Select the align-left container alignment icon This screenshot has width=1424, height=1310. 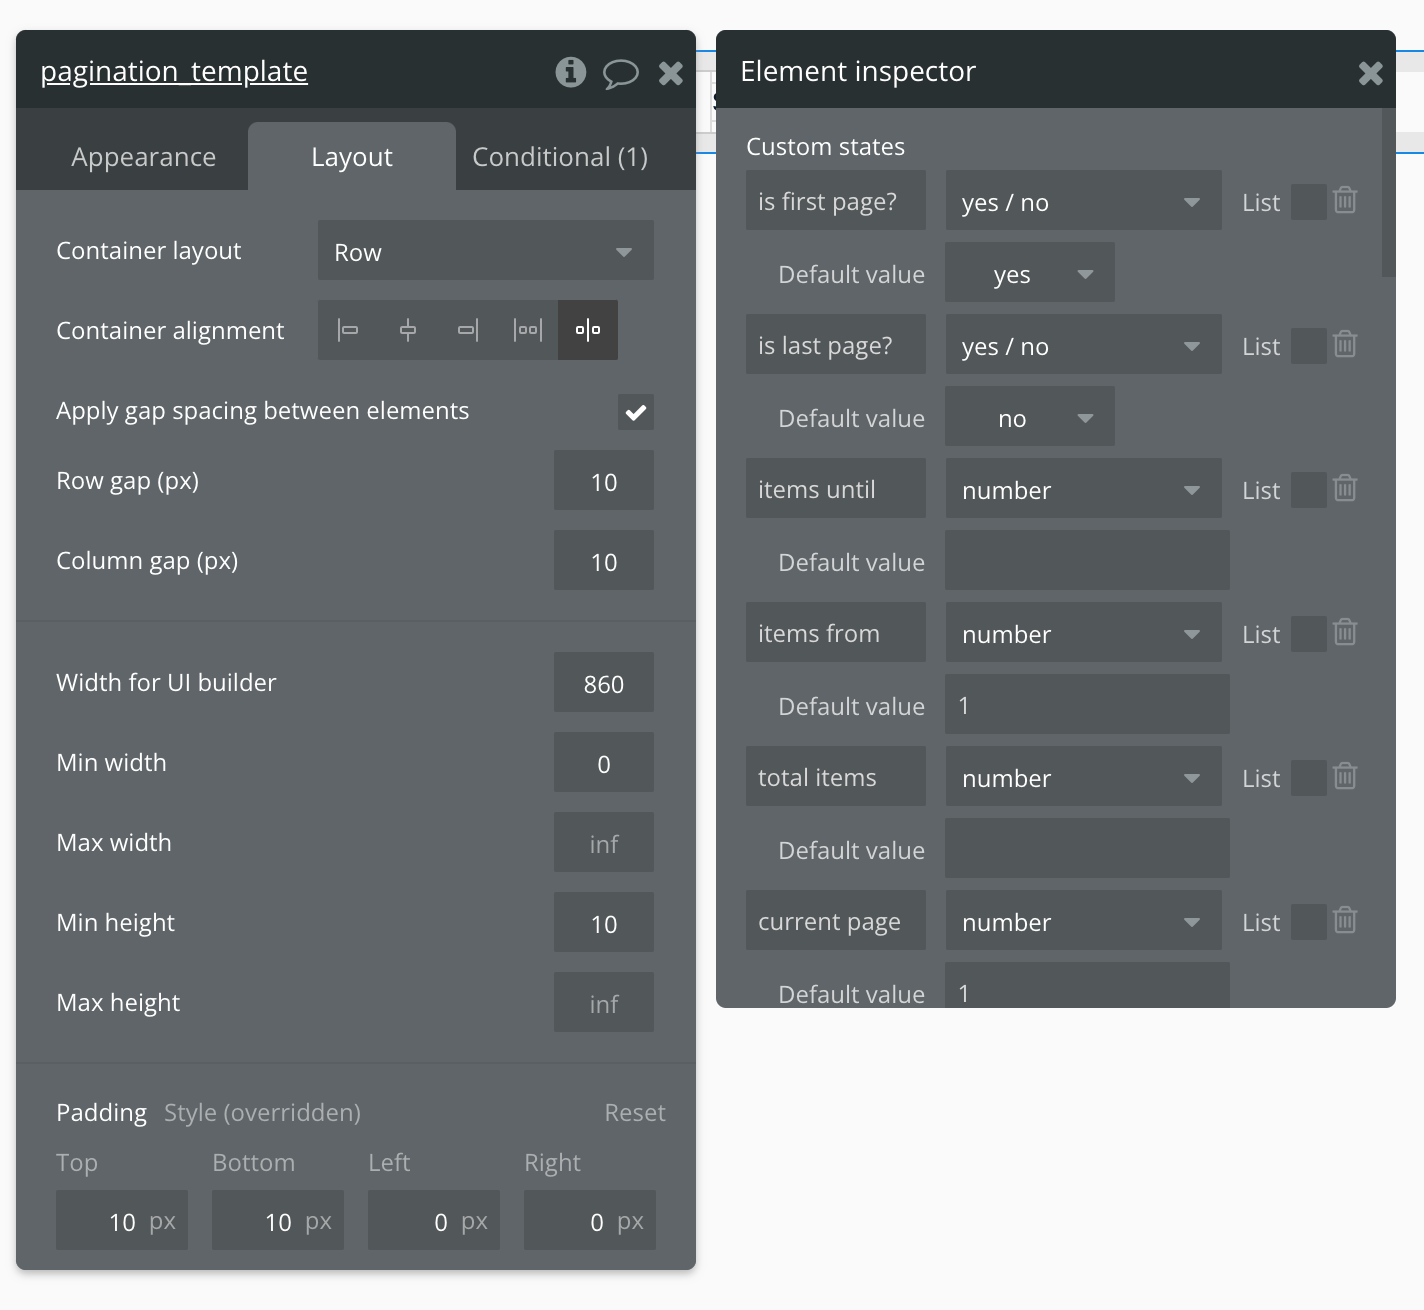(x=348, y=330)
